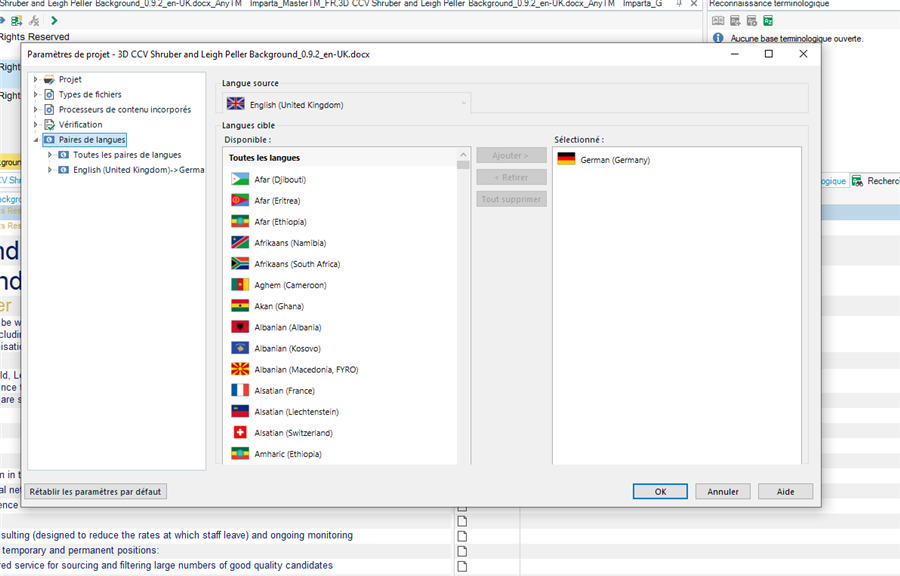Expand the Types de fichiers node
The width and height of the screenshot is (900, 576).
[x=36, y=94]
